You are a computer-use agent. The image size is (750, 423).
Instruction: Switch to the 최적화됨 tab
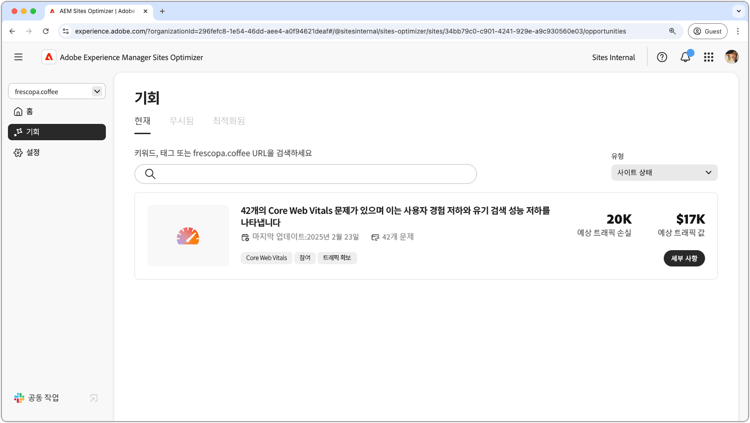tap(229, 121)
